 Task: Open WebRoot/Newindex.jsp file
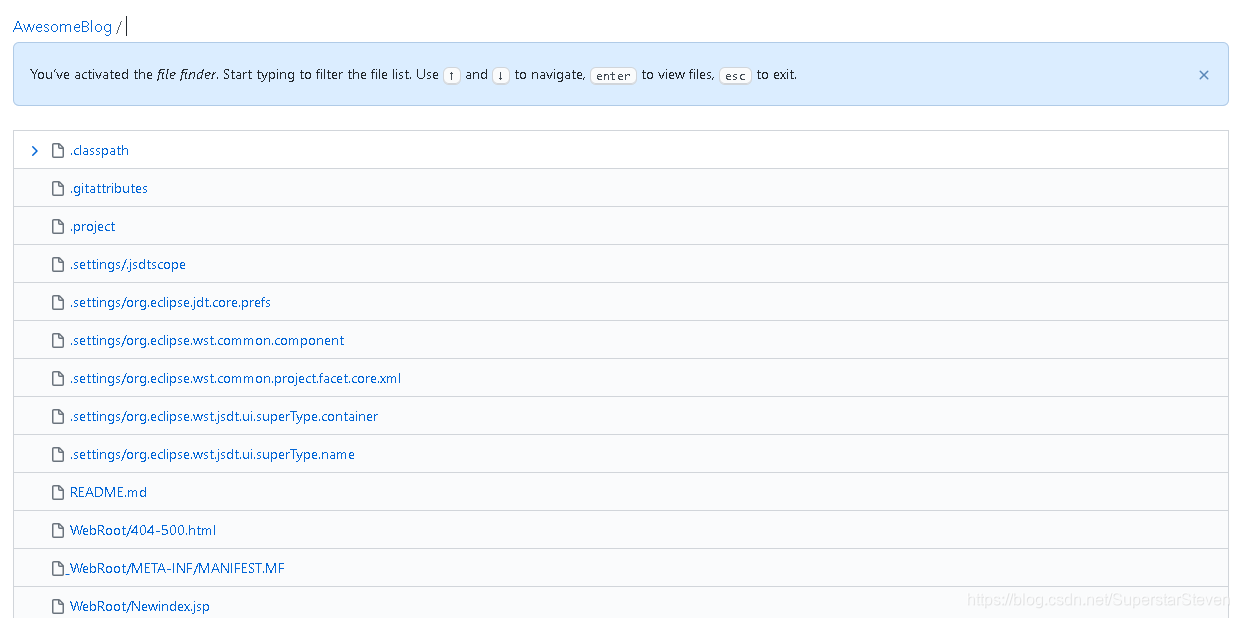140,607
